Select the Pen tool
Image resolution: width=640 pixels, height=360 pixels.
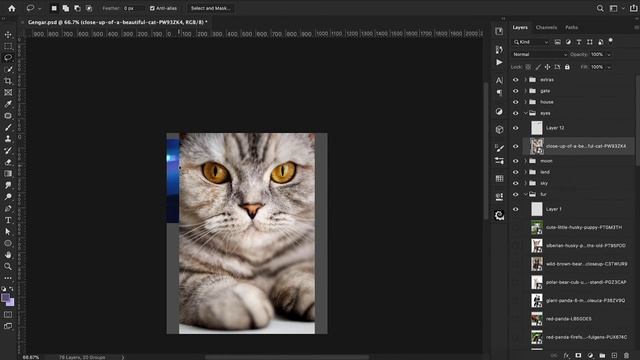[8, 208]
